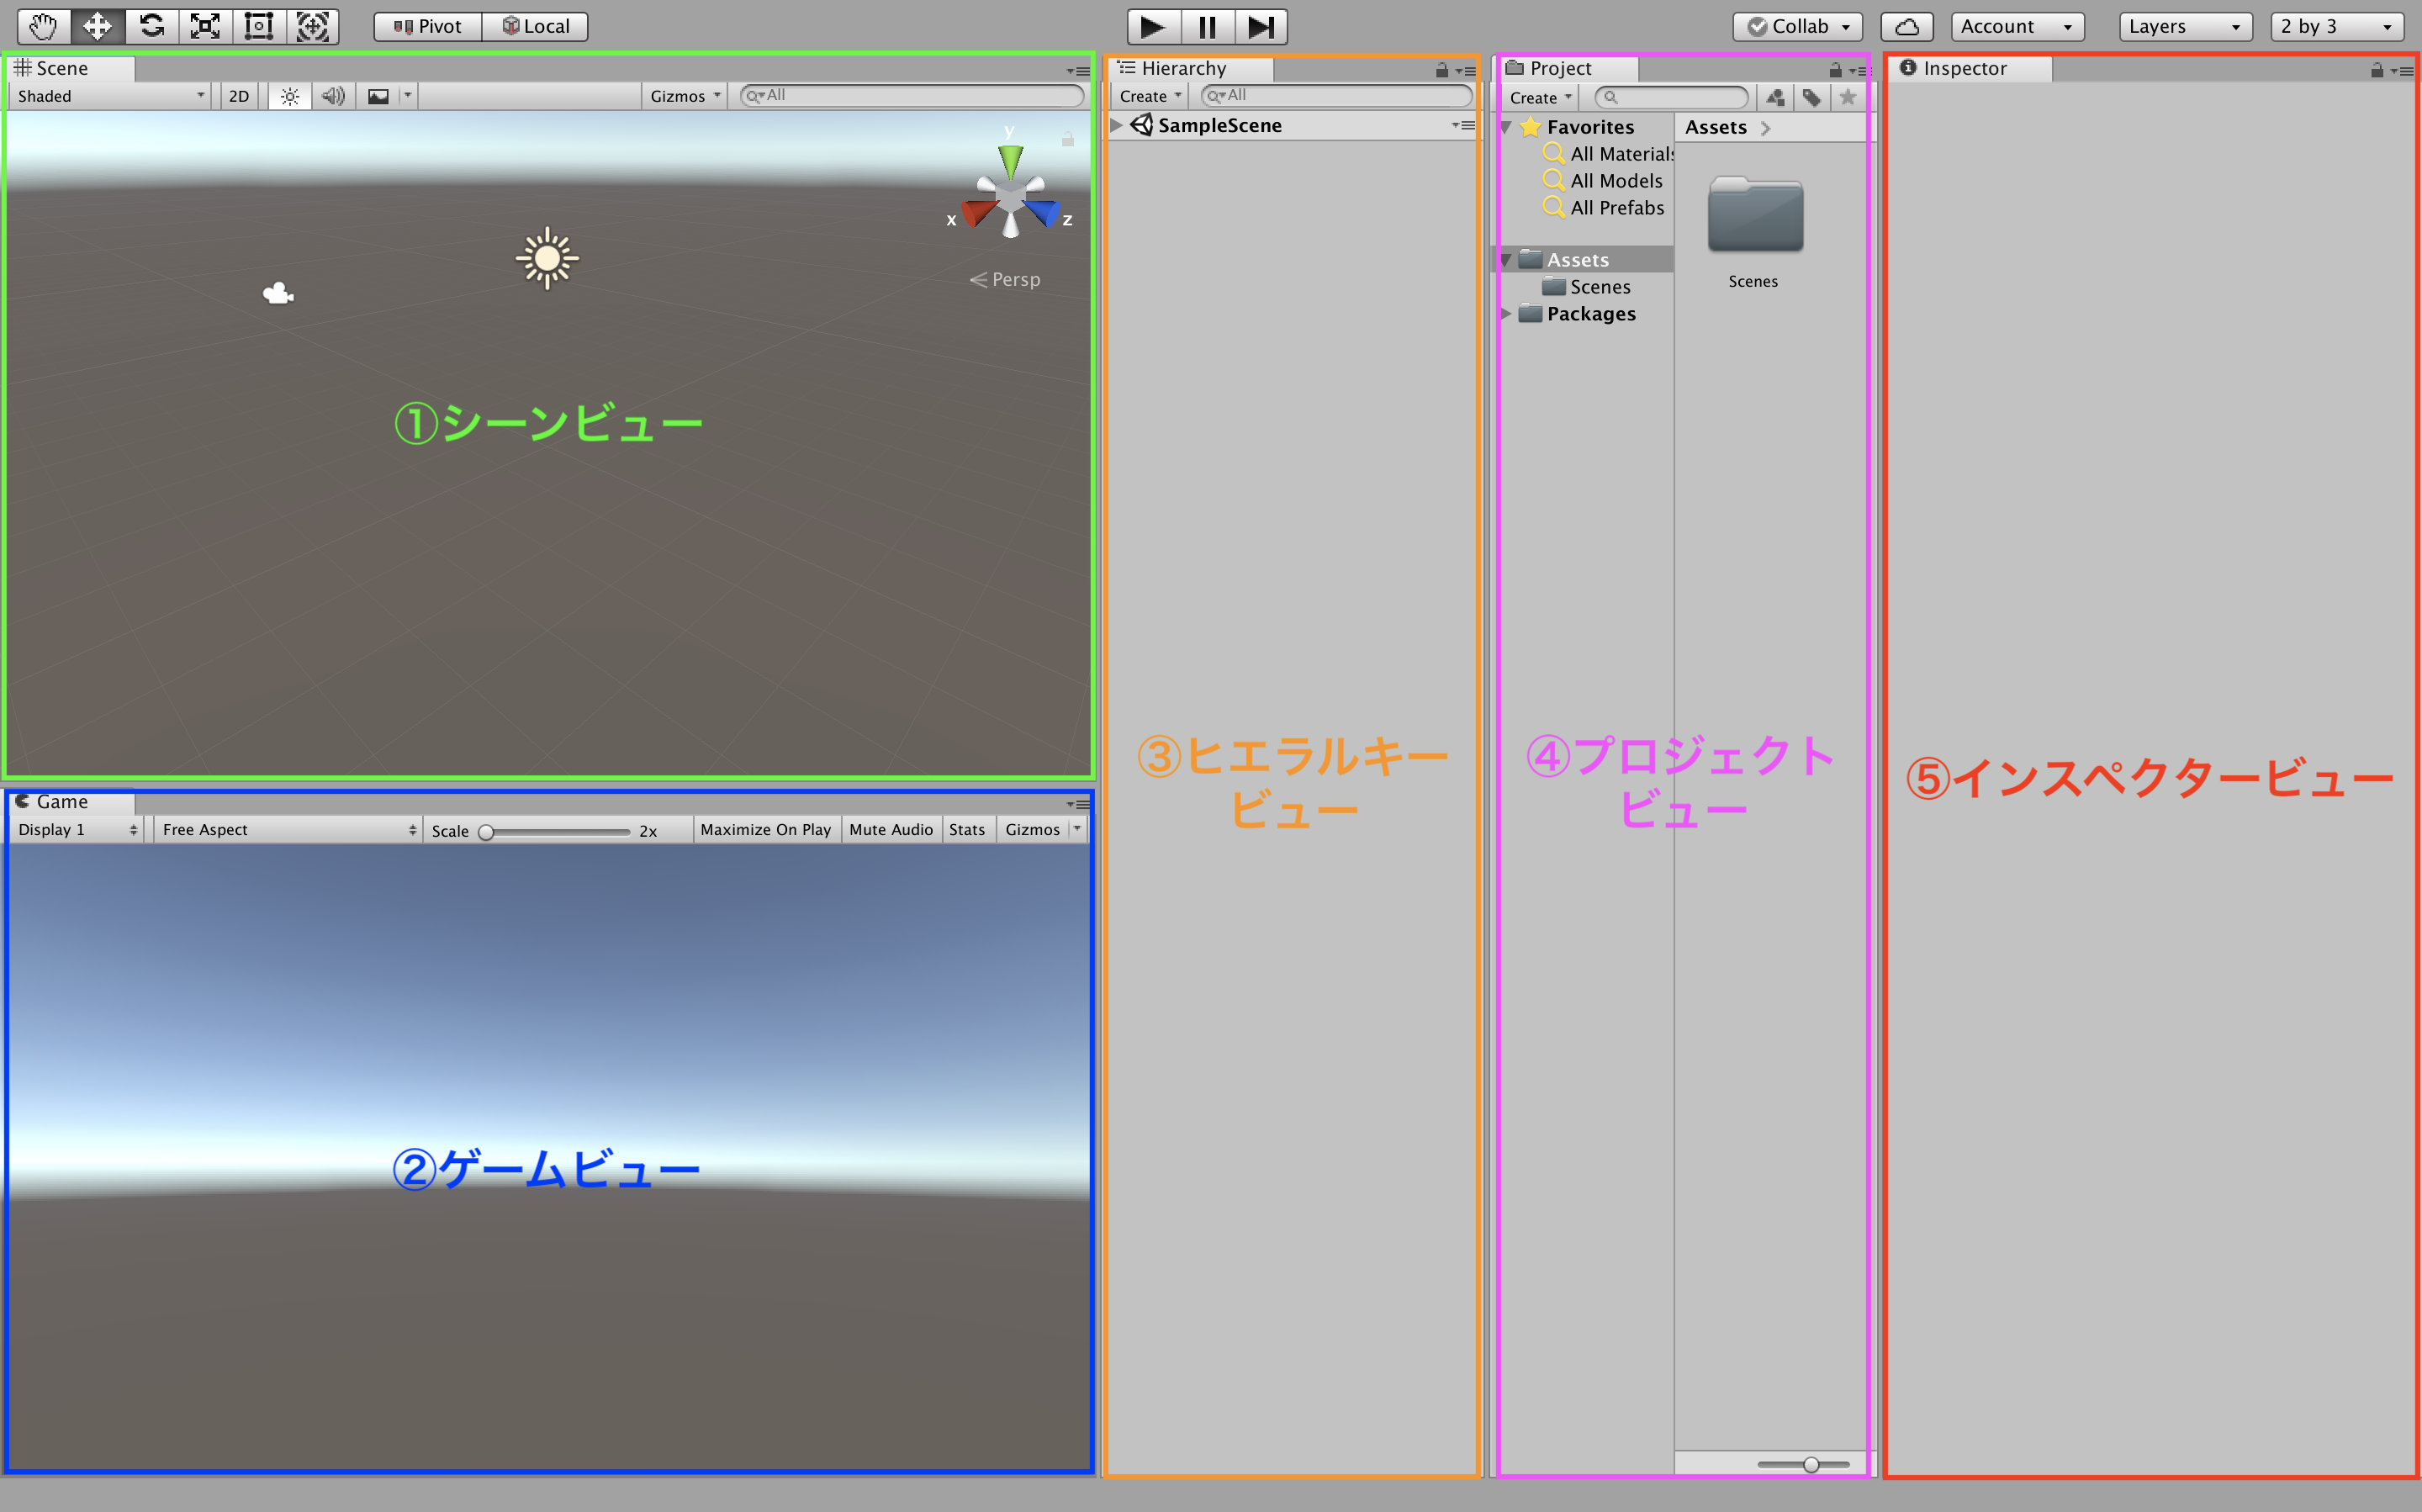Screen dimensions: 2422x1512
Task: Toggle 2D mode in Scene view
Action: 239,96
